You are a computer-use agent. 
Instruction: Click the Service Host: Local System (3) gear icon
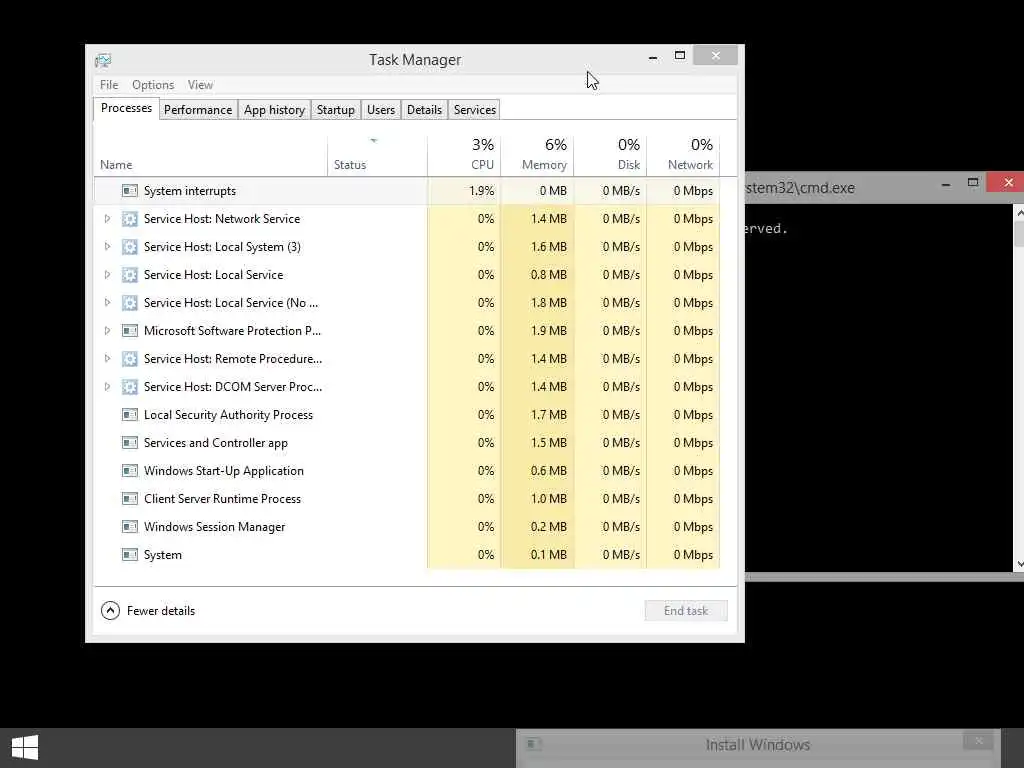point(130,247)
